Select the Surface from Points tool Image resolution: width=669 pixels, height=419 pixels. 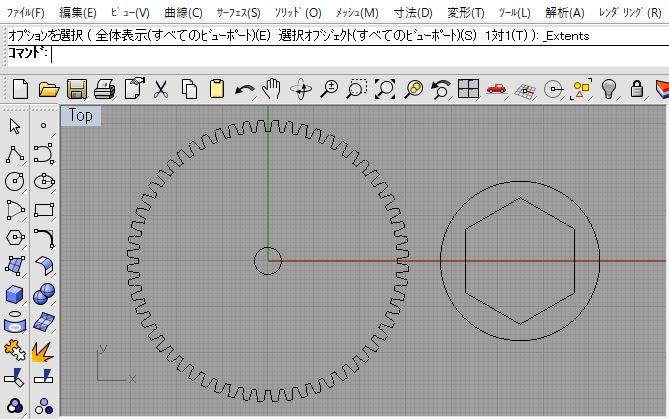pos(15,266)
